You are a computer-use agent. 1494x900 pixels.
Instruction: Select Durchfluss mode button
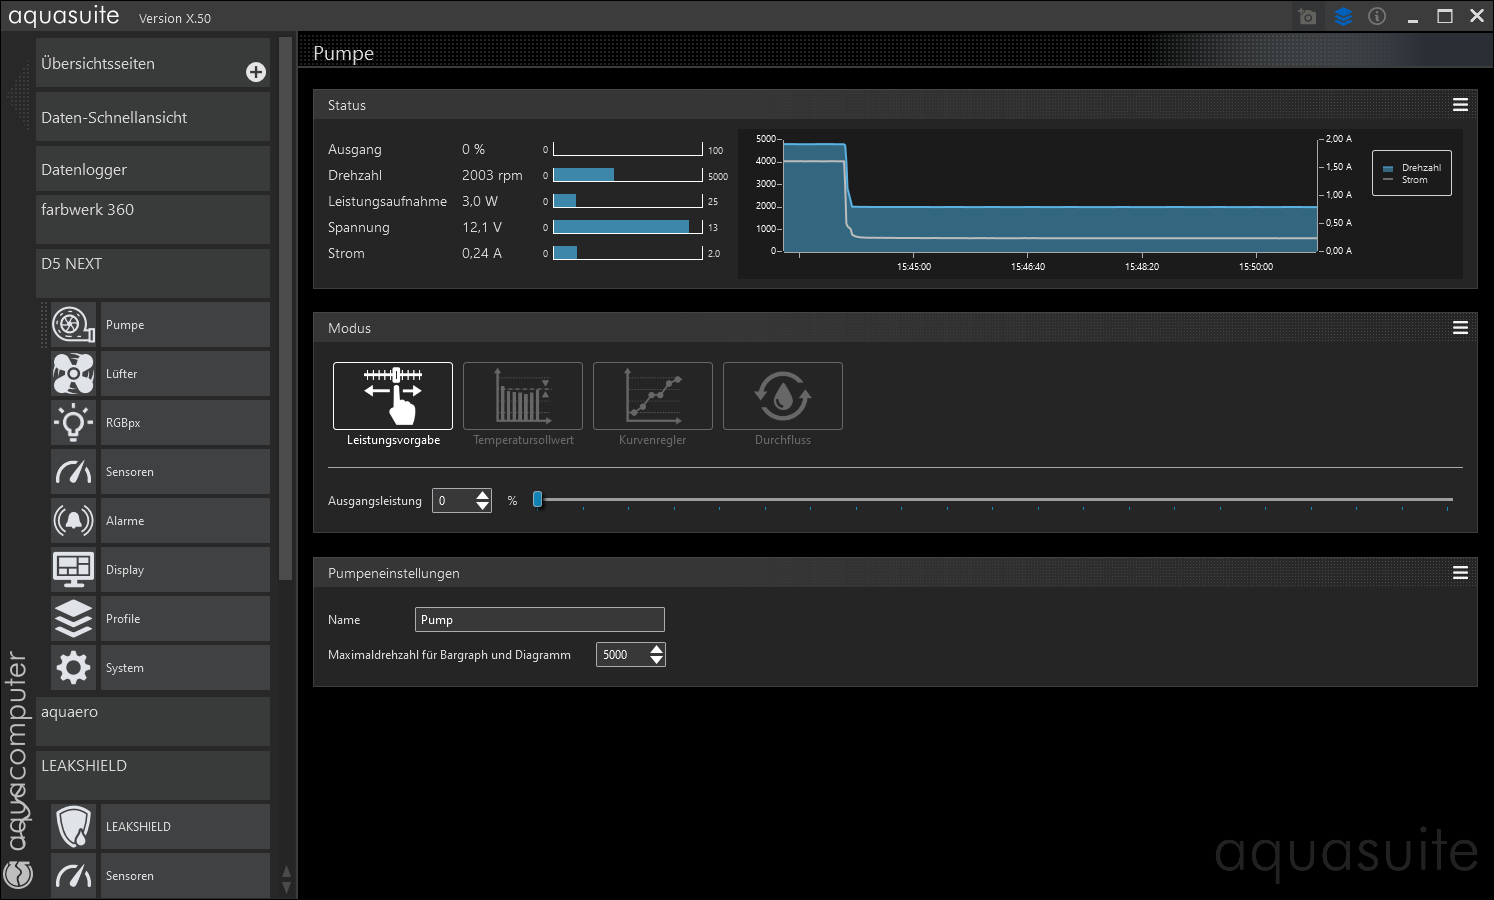tap(783, 396)
